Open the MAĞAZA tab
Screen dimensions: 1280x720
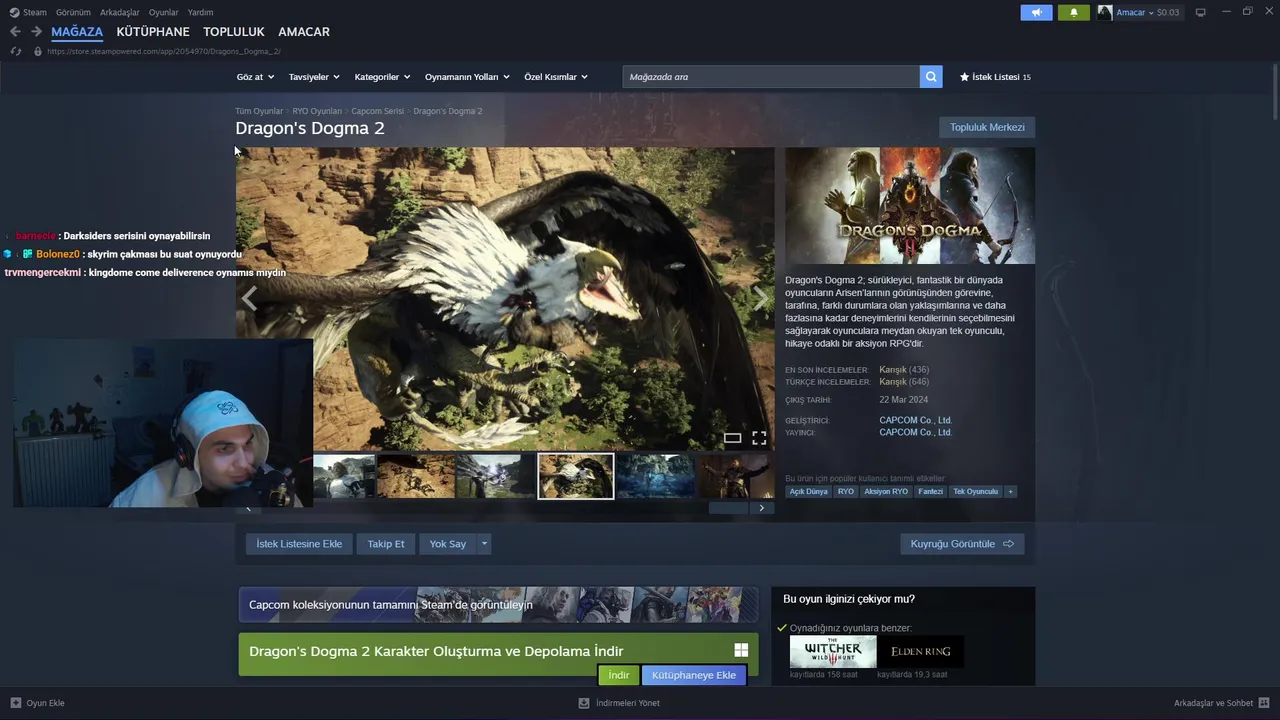(x=77, y=32)
